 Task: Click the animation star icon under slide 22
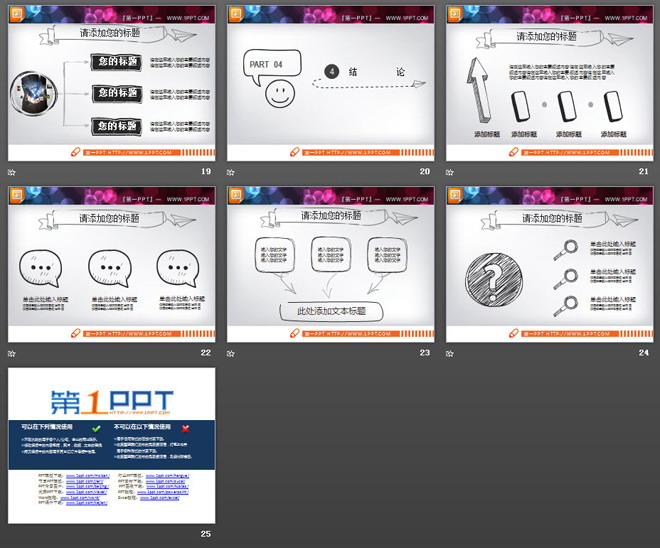[x=13, y=352]
